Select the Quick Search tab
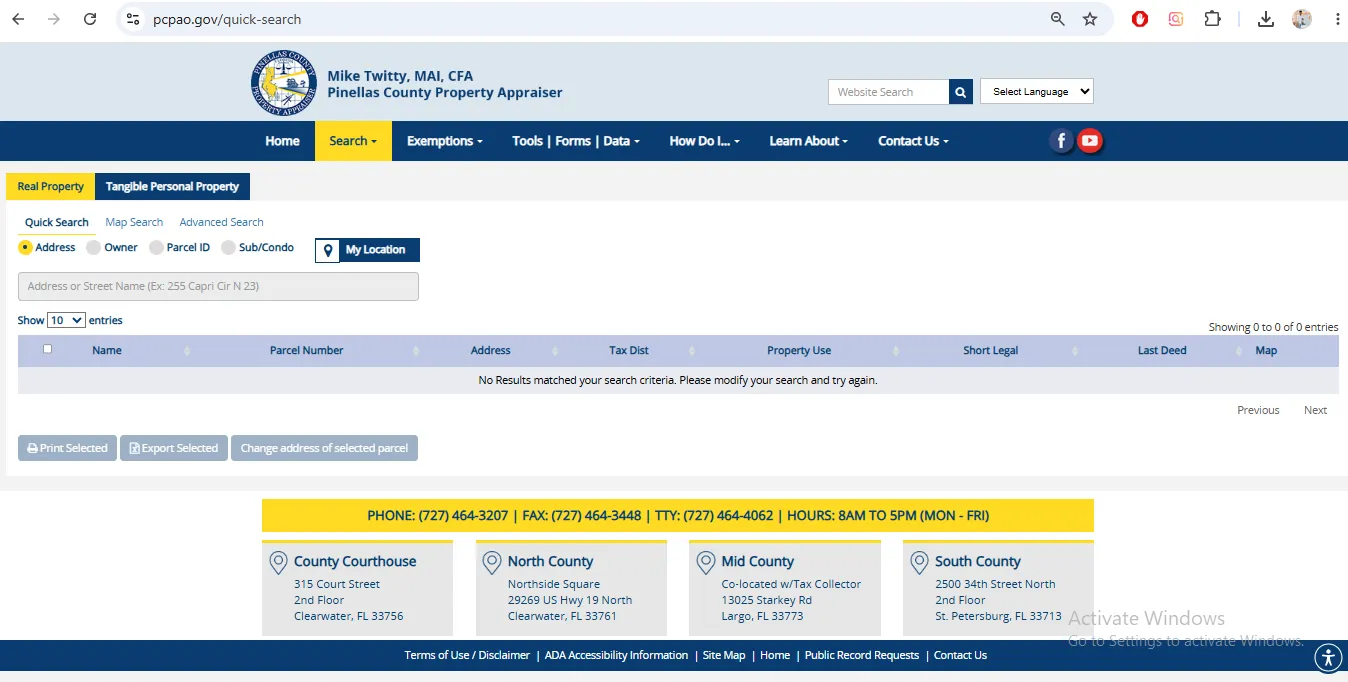Screen dimensions: 1348x682 (x=57, y=222)
